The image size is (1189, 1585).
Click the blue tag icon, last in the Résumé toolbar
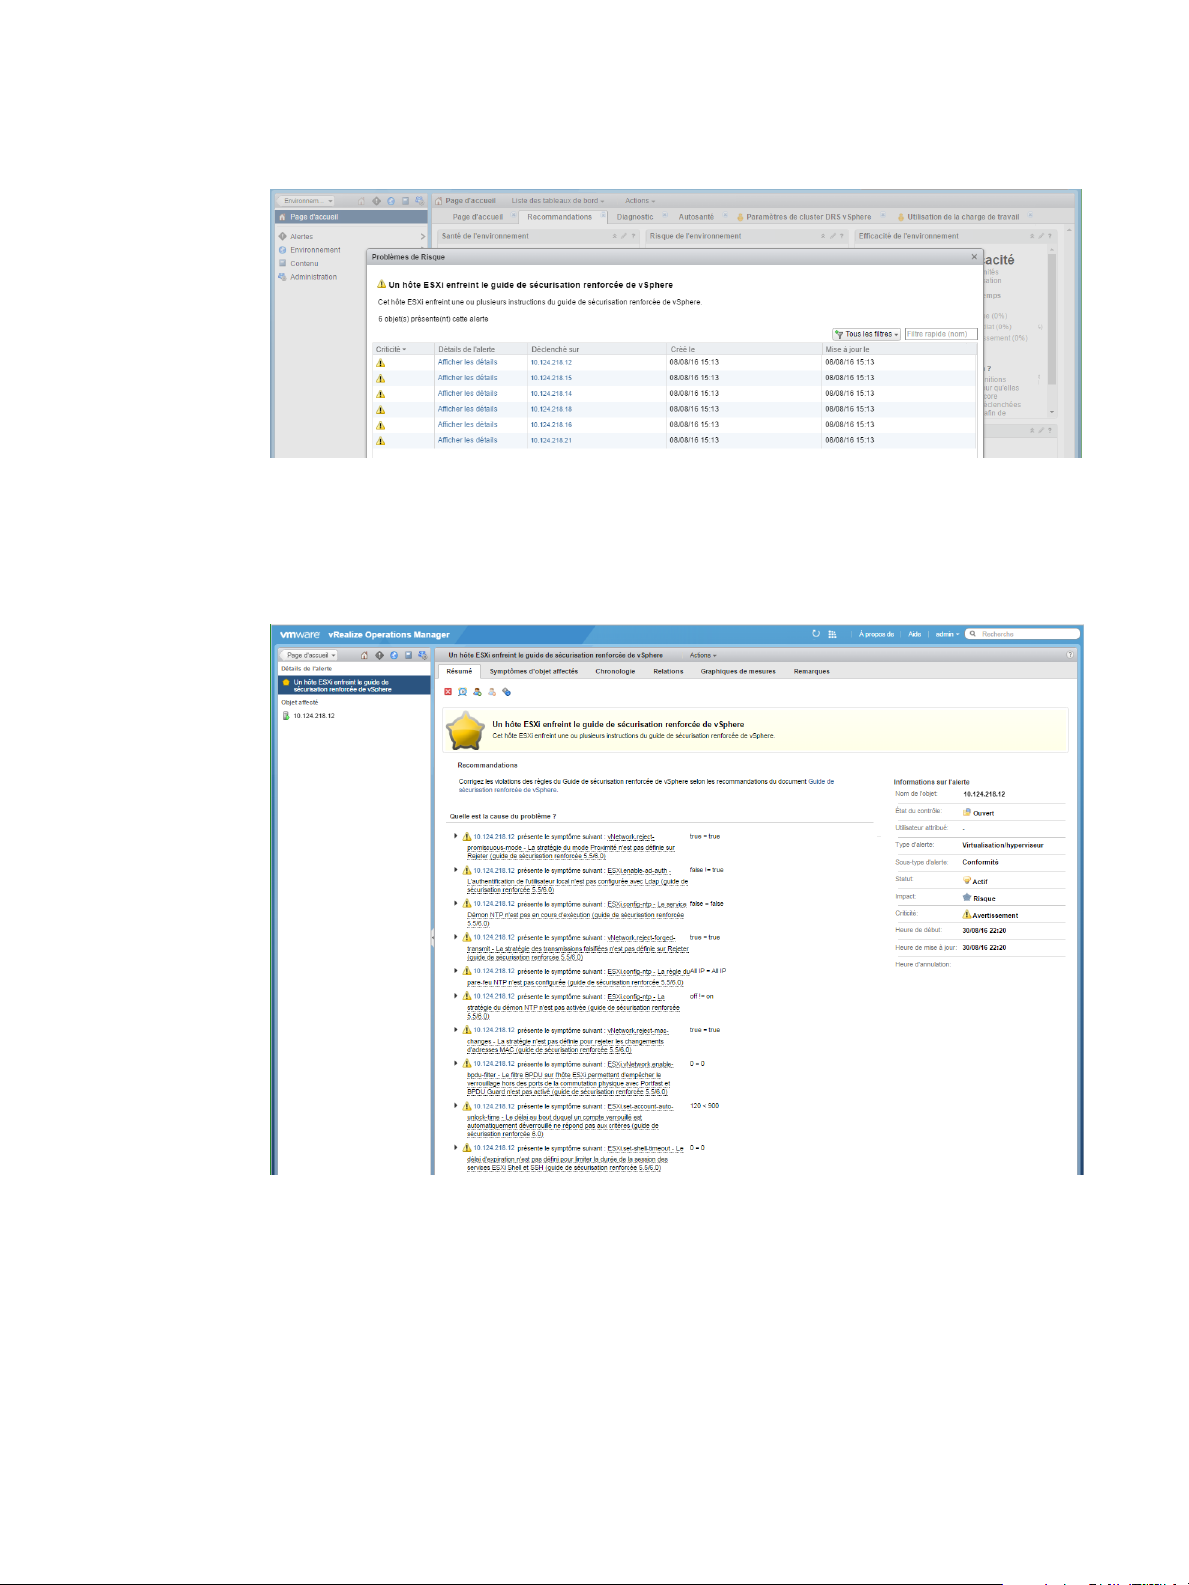[507, 692]
